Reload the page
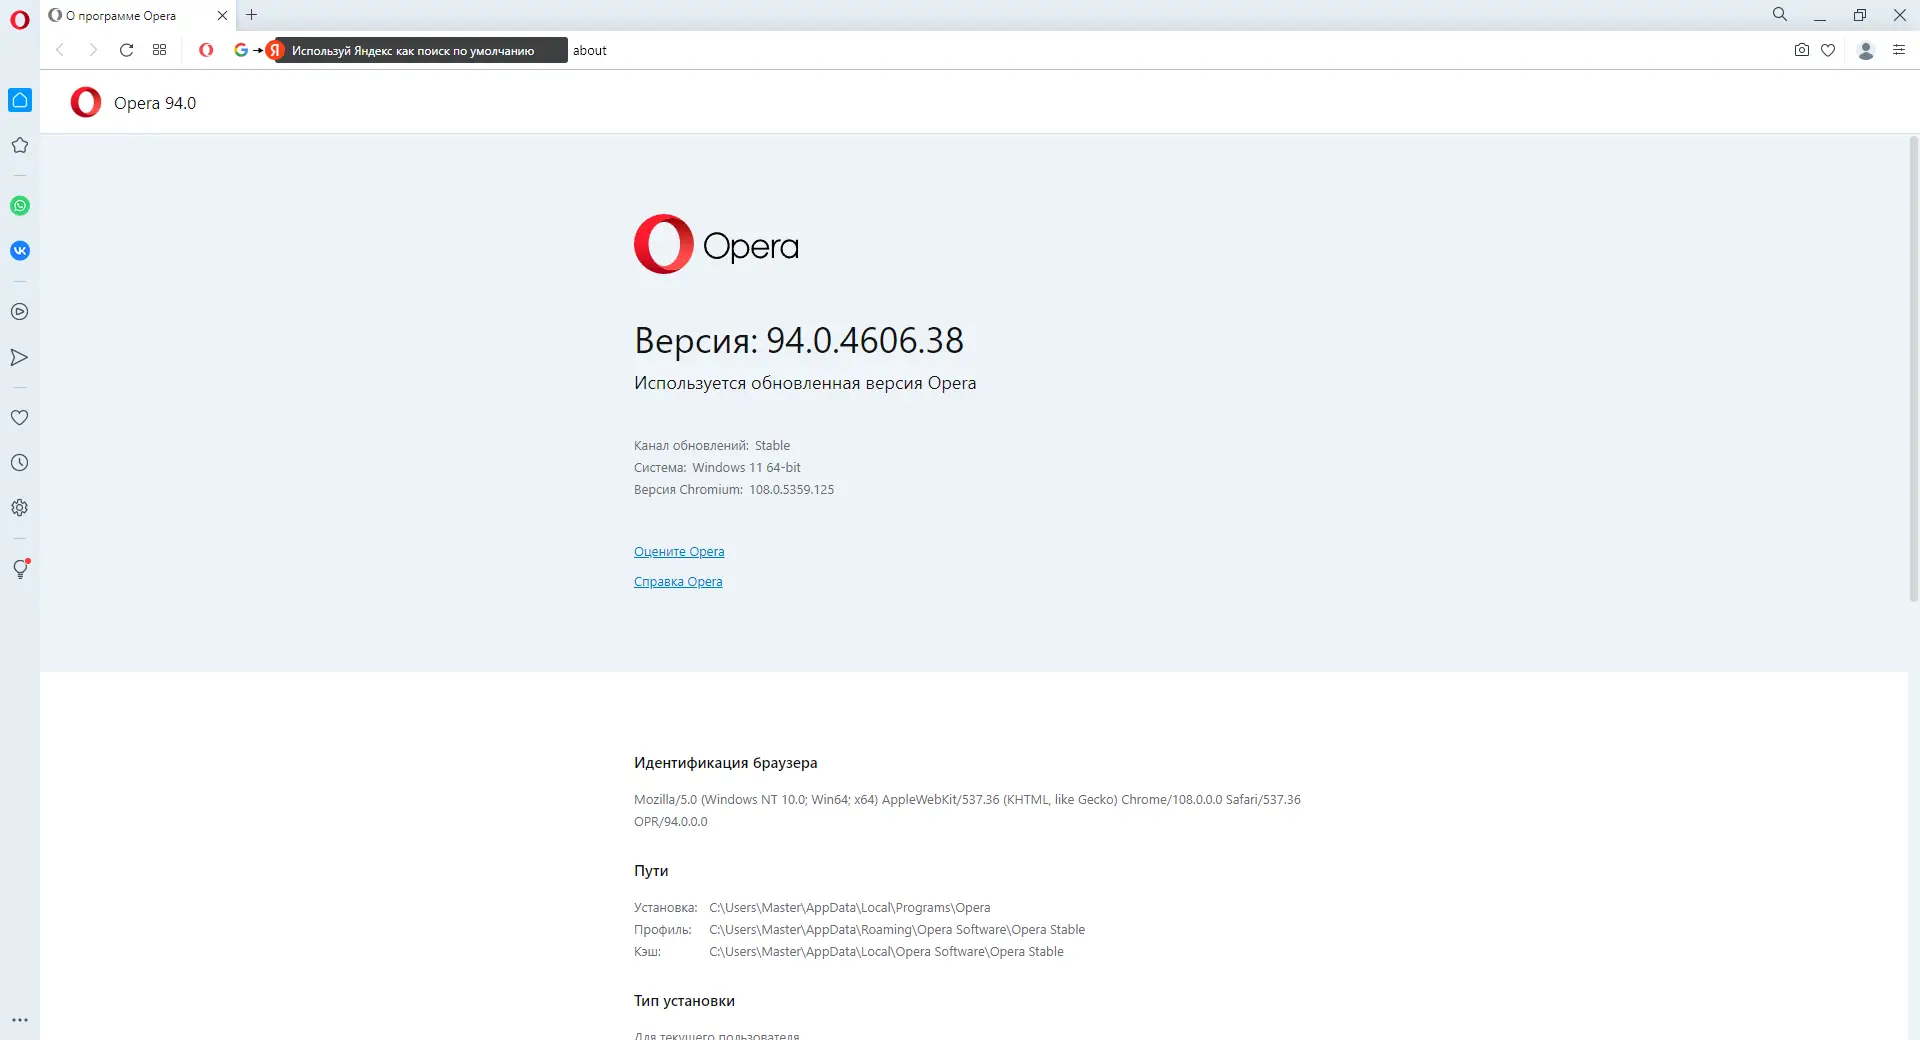The width and height of the screenshot is (1920, 1040). pos(126,50)
